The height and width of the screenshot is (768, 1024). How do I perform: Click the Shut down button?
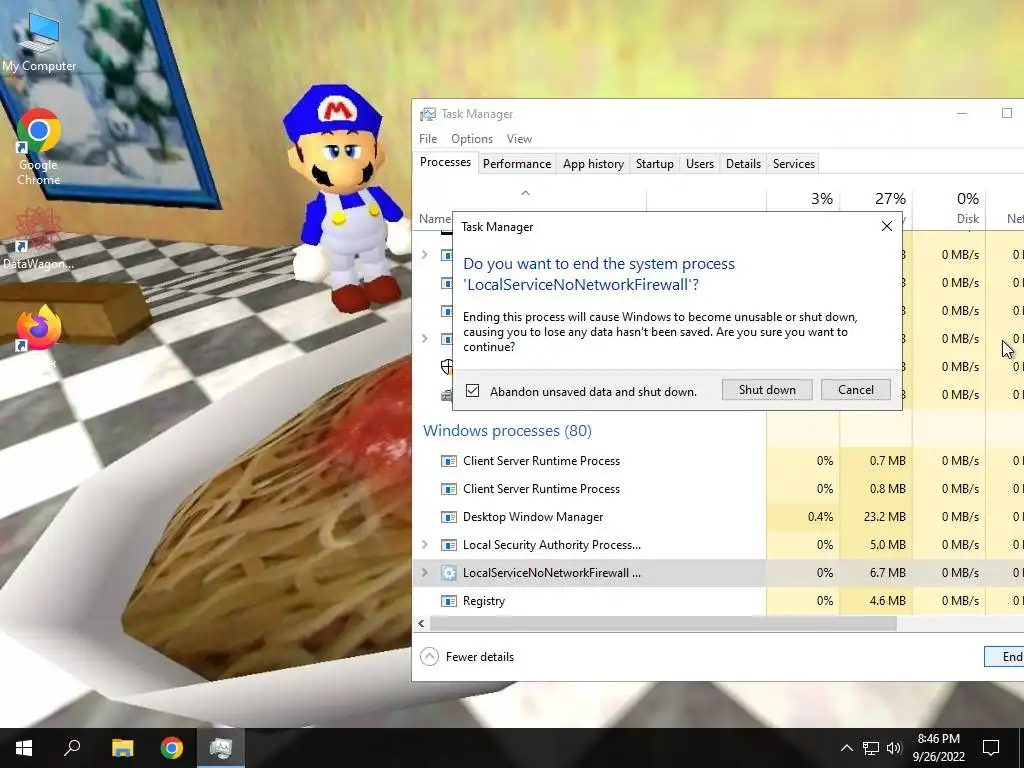click(767, 390)
